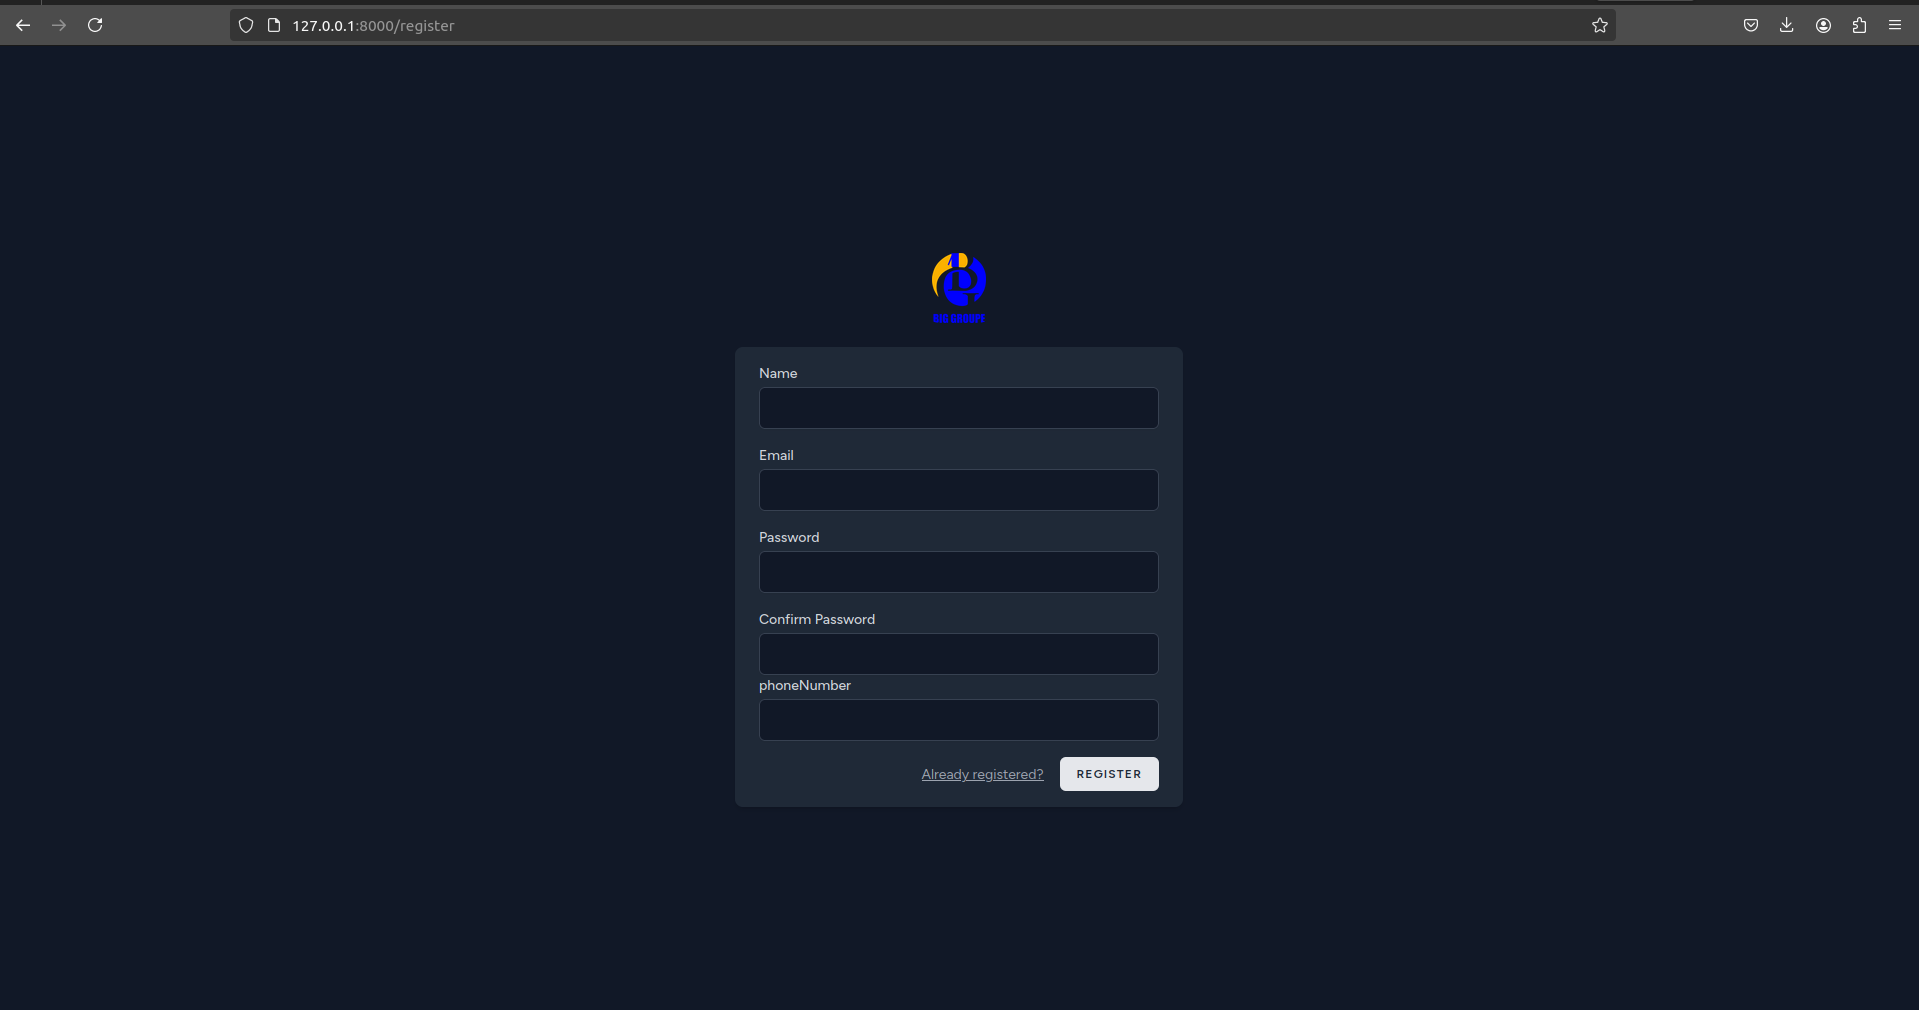
Task: Open the tracking protection shield icon
Action: [246, 25]
